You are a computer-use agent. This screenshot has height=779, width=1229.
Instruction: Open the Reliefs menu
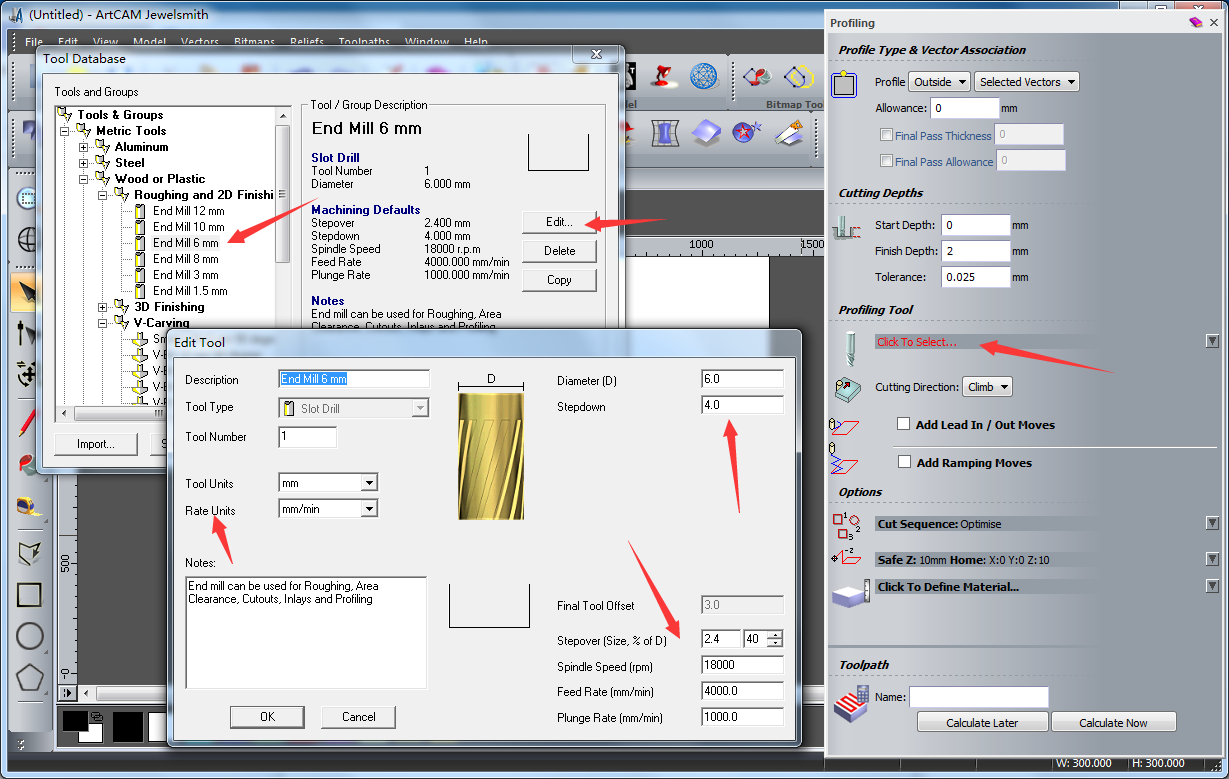307,42
